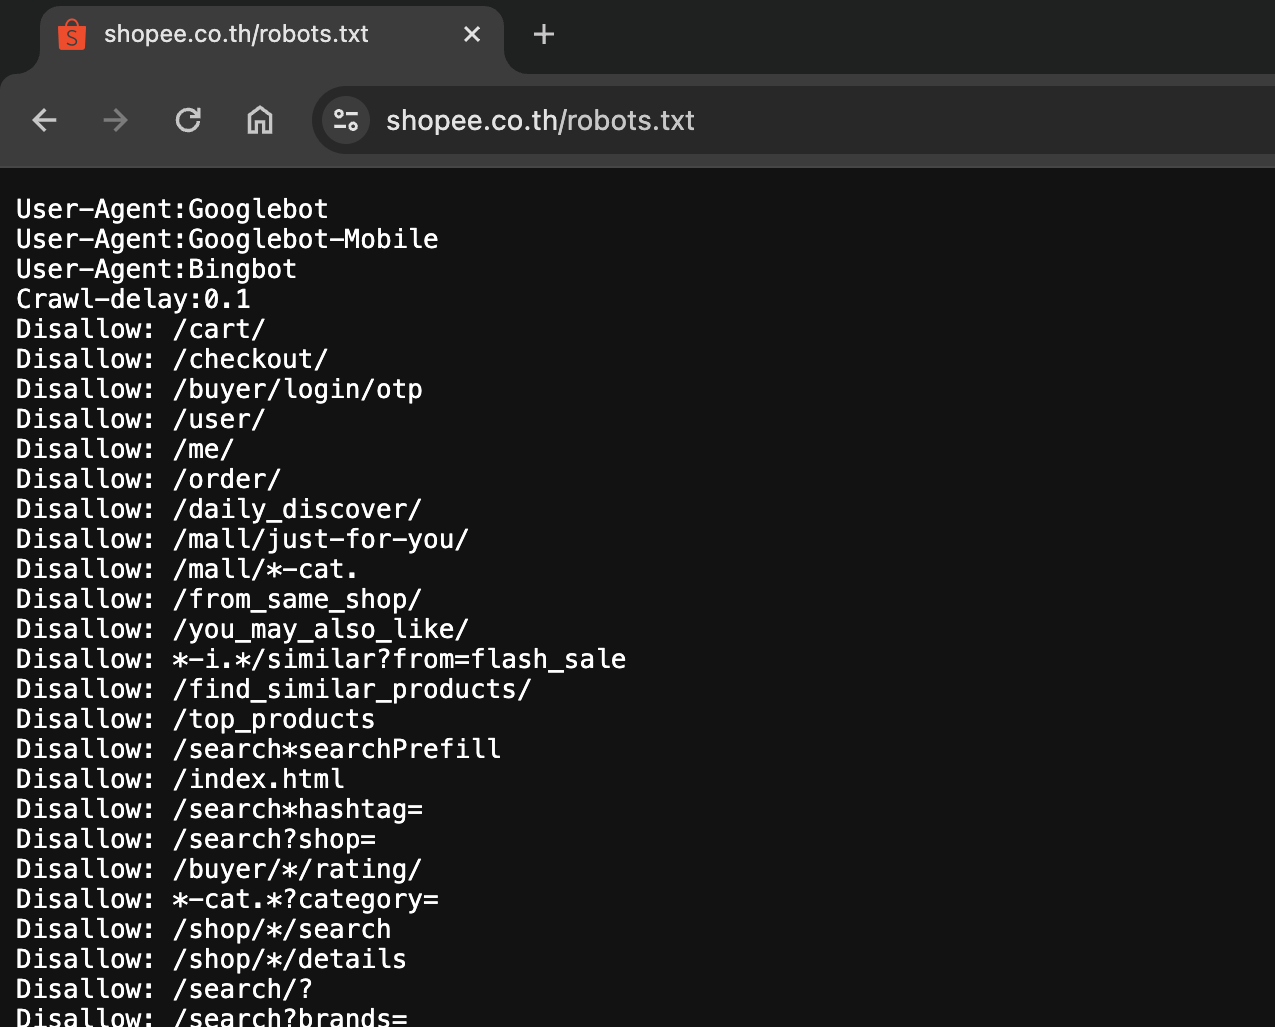The image size is (1275, 1027).
Task: Click the Disallow: /search*hashtag= line
Action: tap(219, 809)
